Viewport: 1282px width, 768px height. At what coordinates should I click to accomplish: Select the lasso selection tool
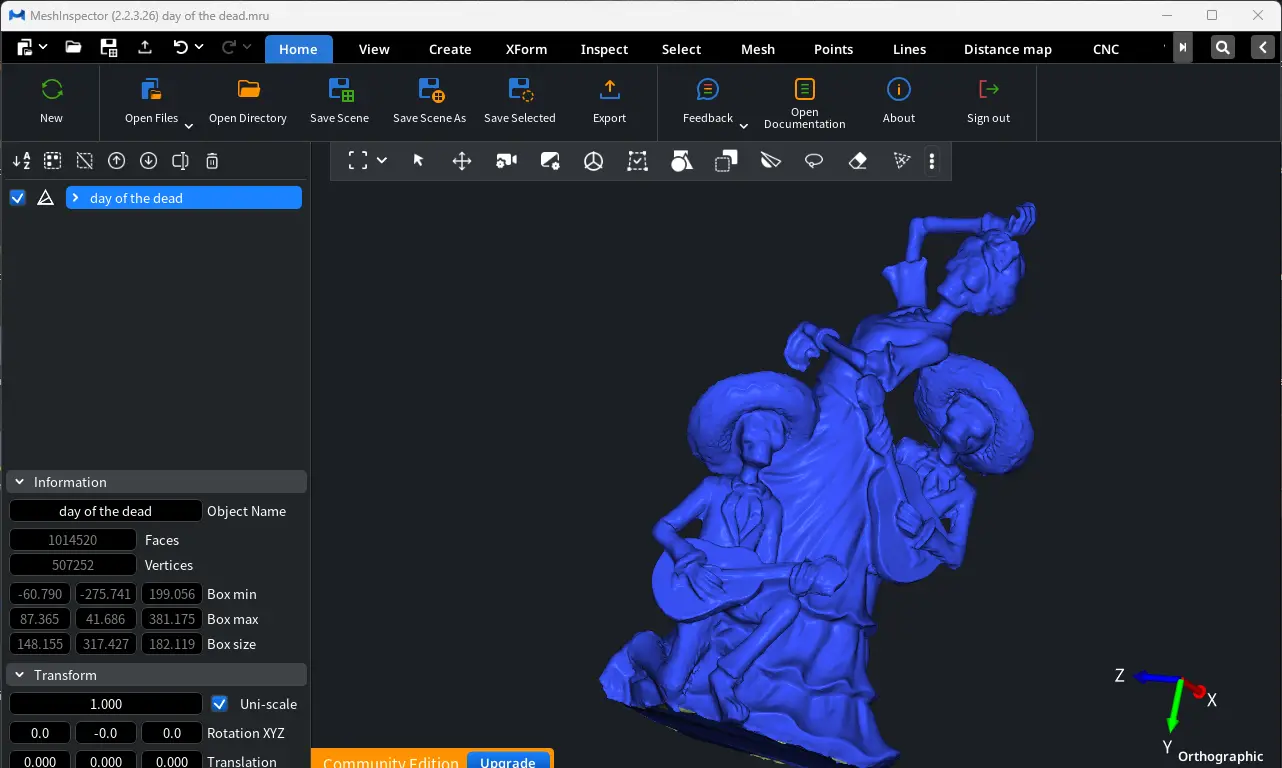coord(814,161)
